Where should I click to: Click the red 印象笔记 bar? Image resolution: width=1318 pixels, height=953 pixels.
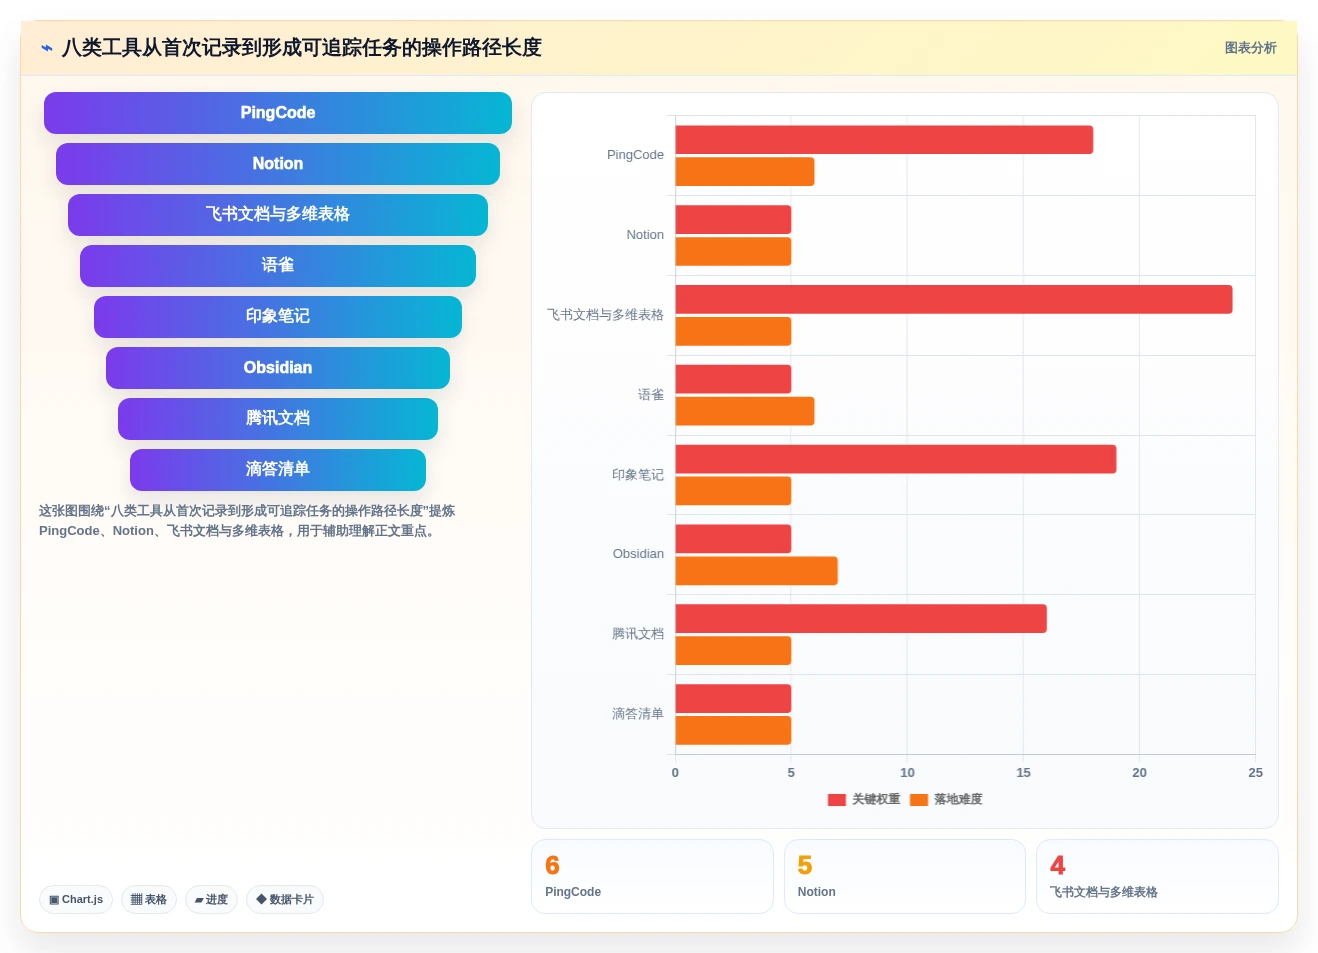896,459
